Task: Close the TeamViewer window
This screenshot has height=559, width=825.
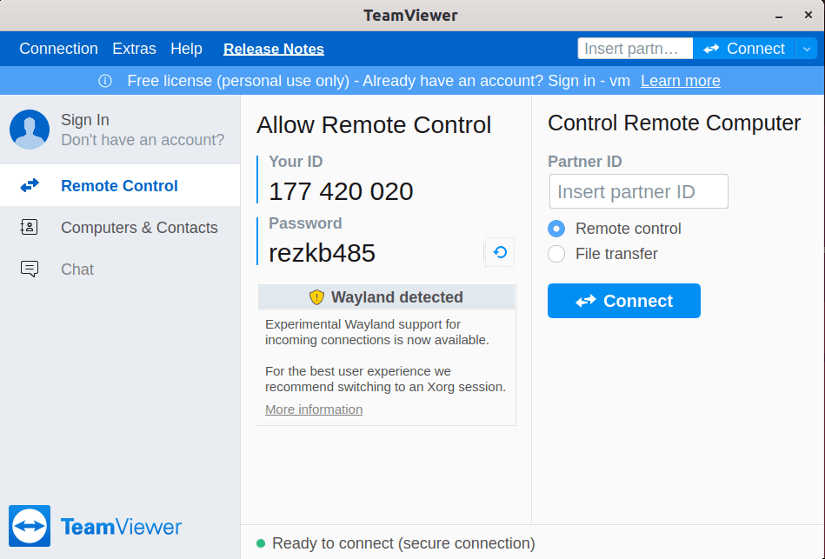Action: pos(808,15)
